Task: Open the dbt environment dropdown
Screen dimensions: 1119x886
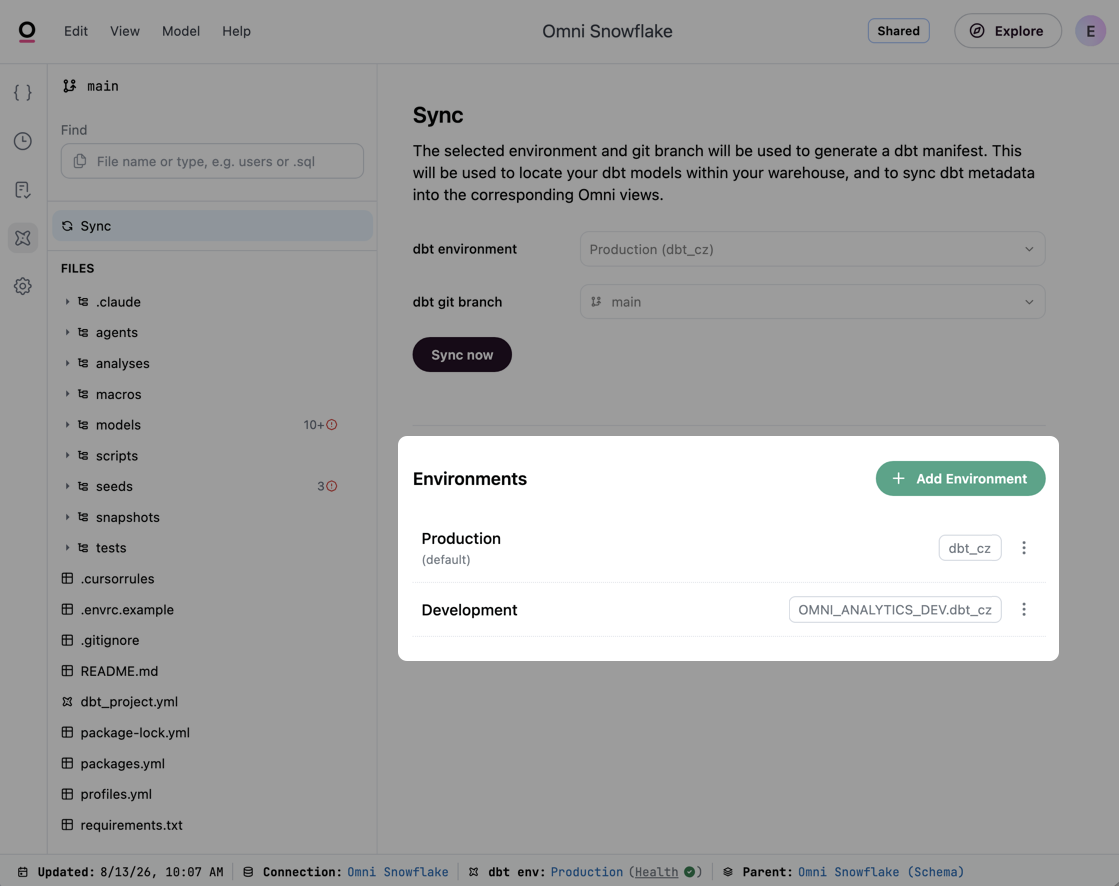Action: [x=812, y=249]
